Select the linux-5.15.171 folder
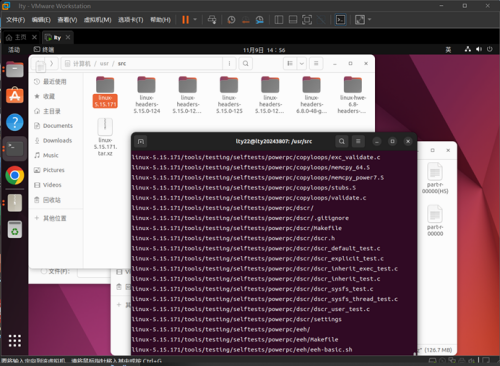 [105, 92]
